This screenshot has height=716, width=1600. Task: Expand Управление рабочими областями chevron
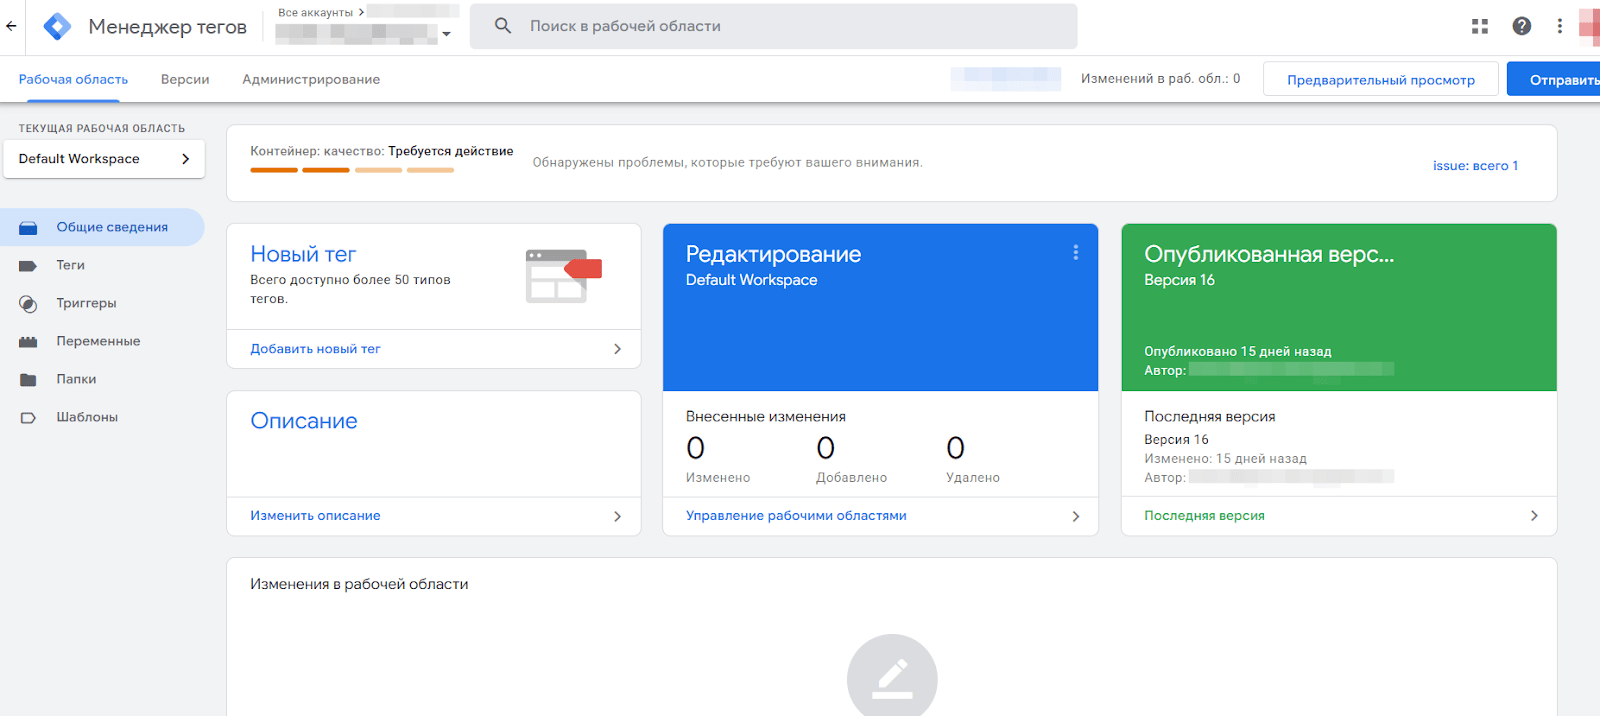[x=1076, y=516]
